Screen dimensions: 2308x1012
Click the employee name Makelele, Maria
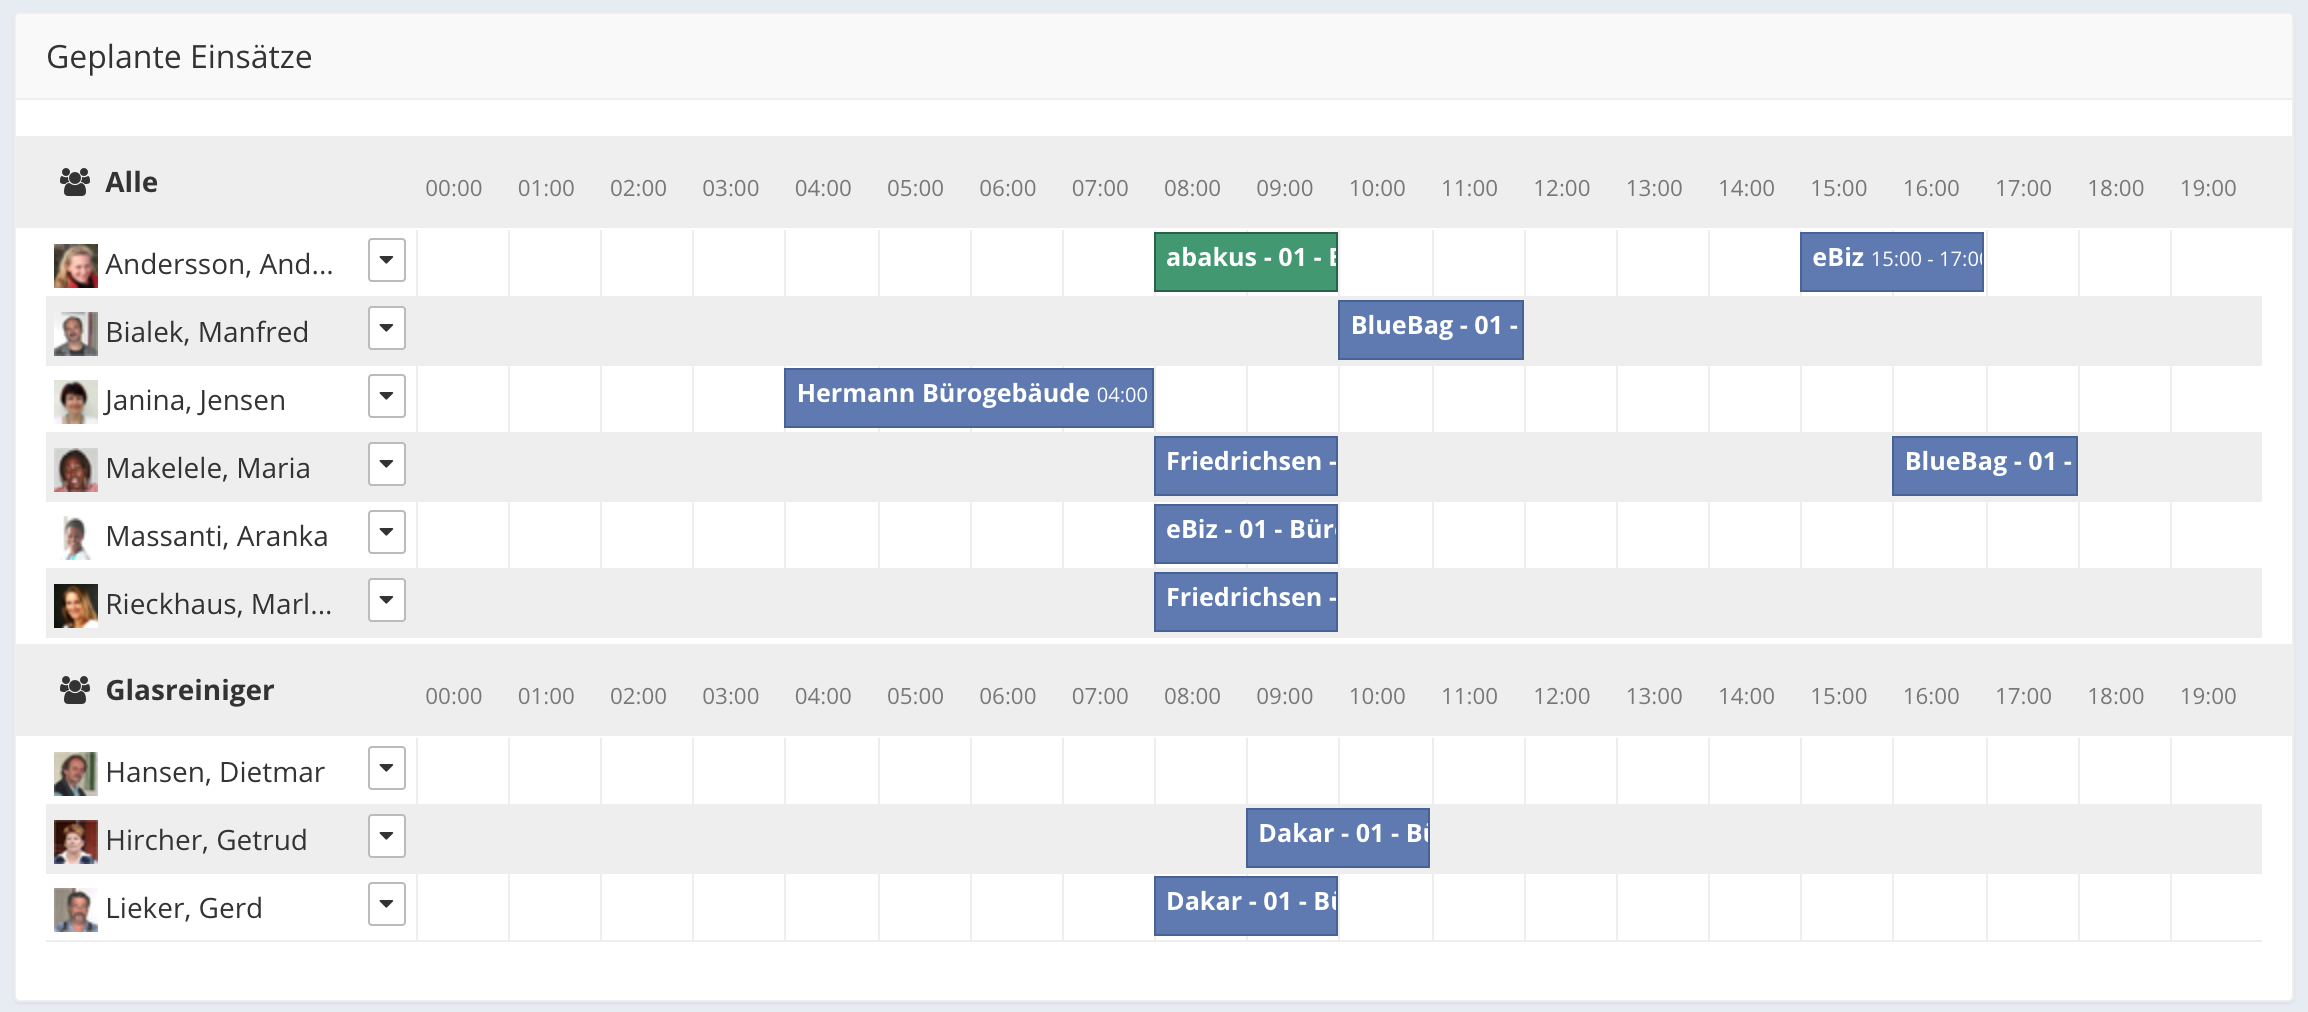208,468
